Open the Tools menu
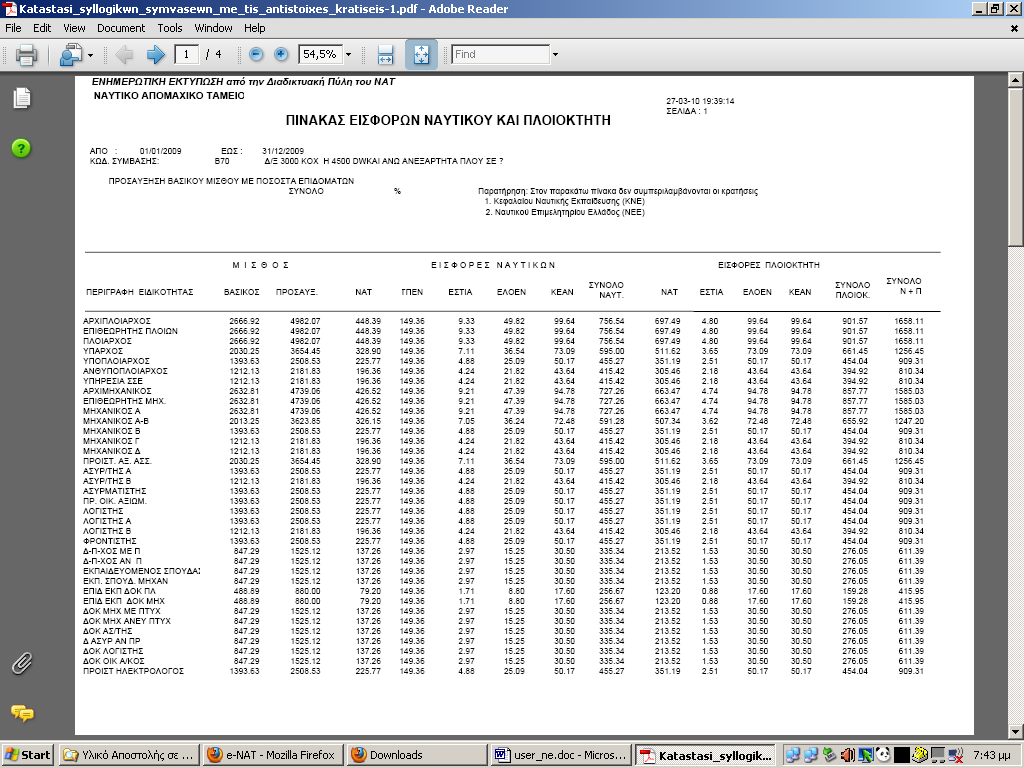Image resolution: width=1024 pixels, height=768 pixels. tap(170, 28)
